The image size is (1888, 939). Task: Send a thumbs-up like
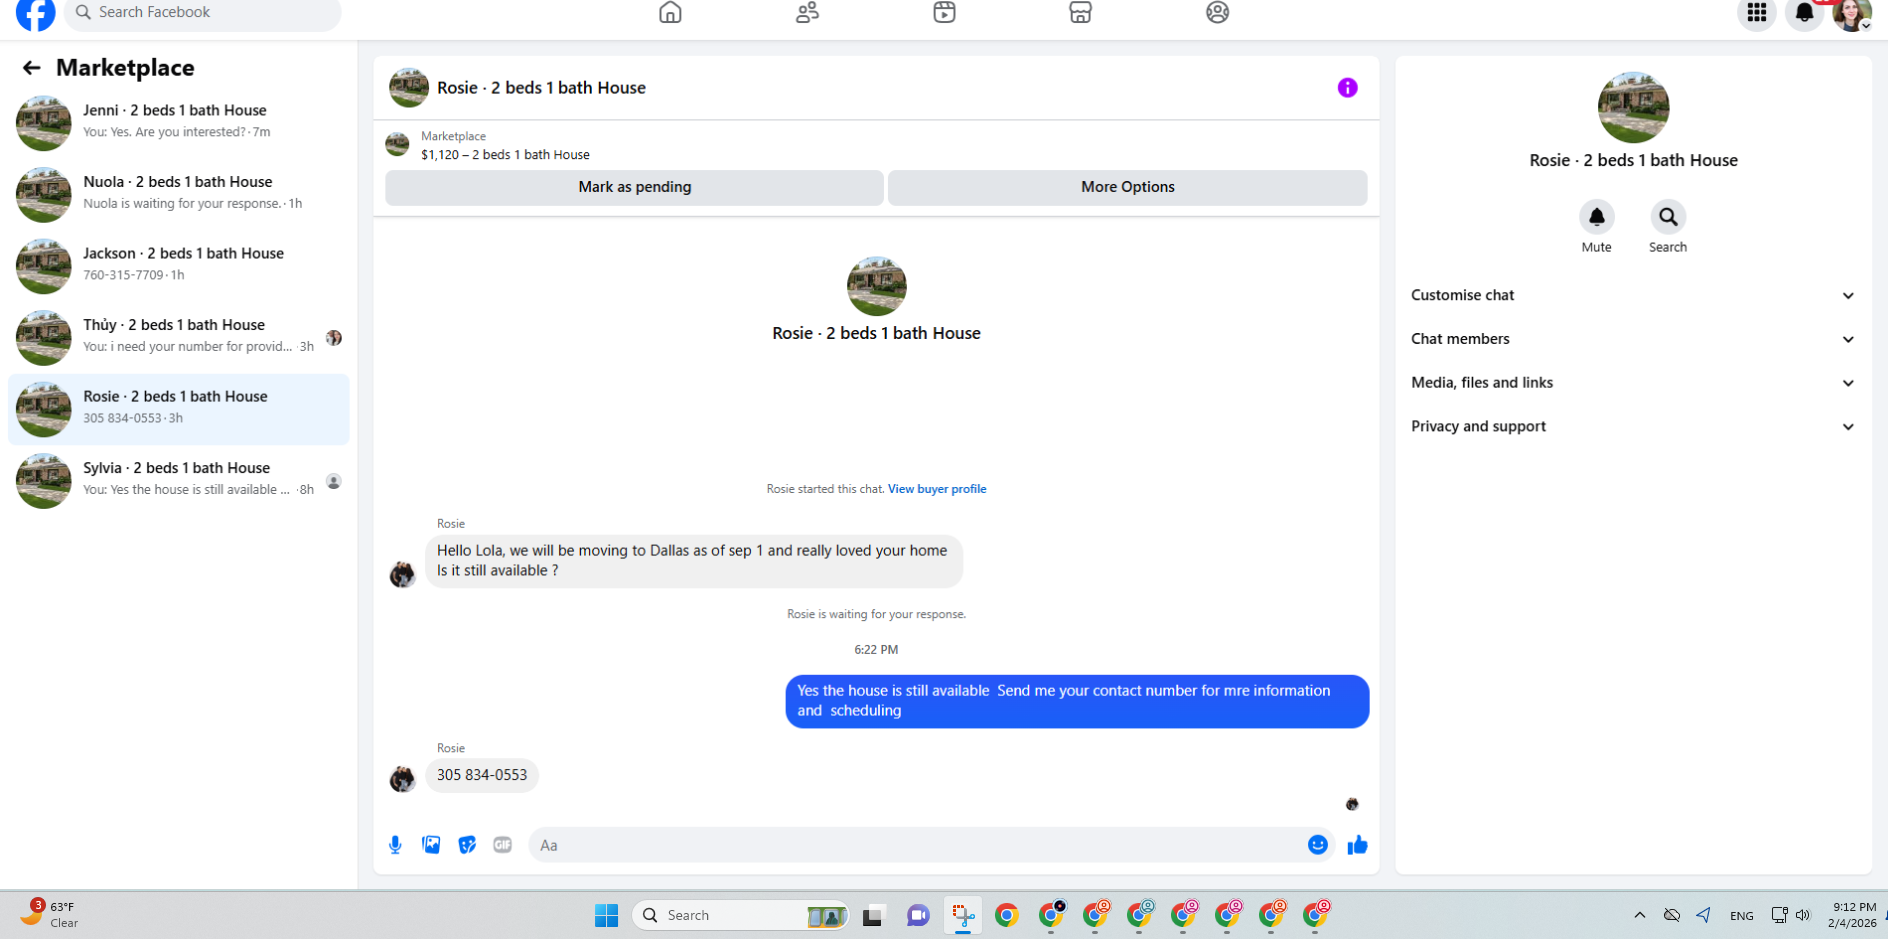pyautogui.click(x=1357, y=845)
